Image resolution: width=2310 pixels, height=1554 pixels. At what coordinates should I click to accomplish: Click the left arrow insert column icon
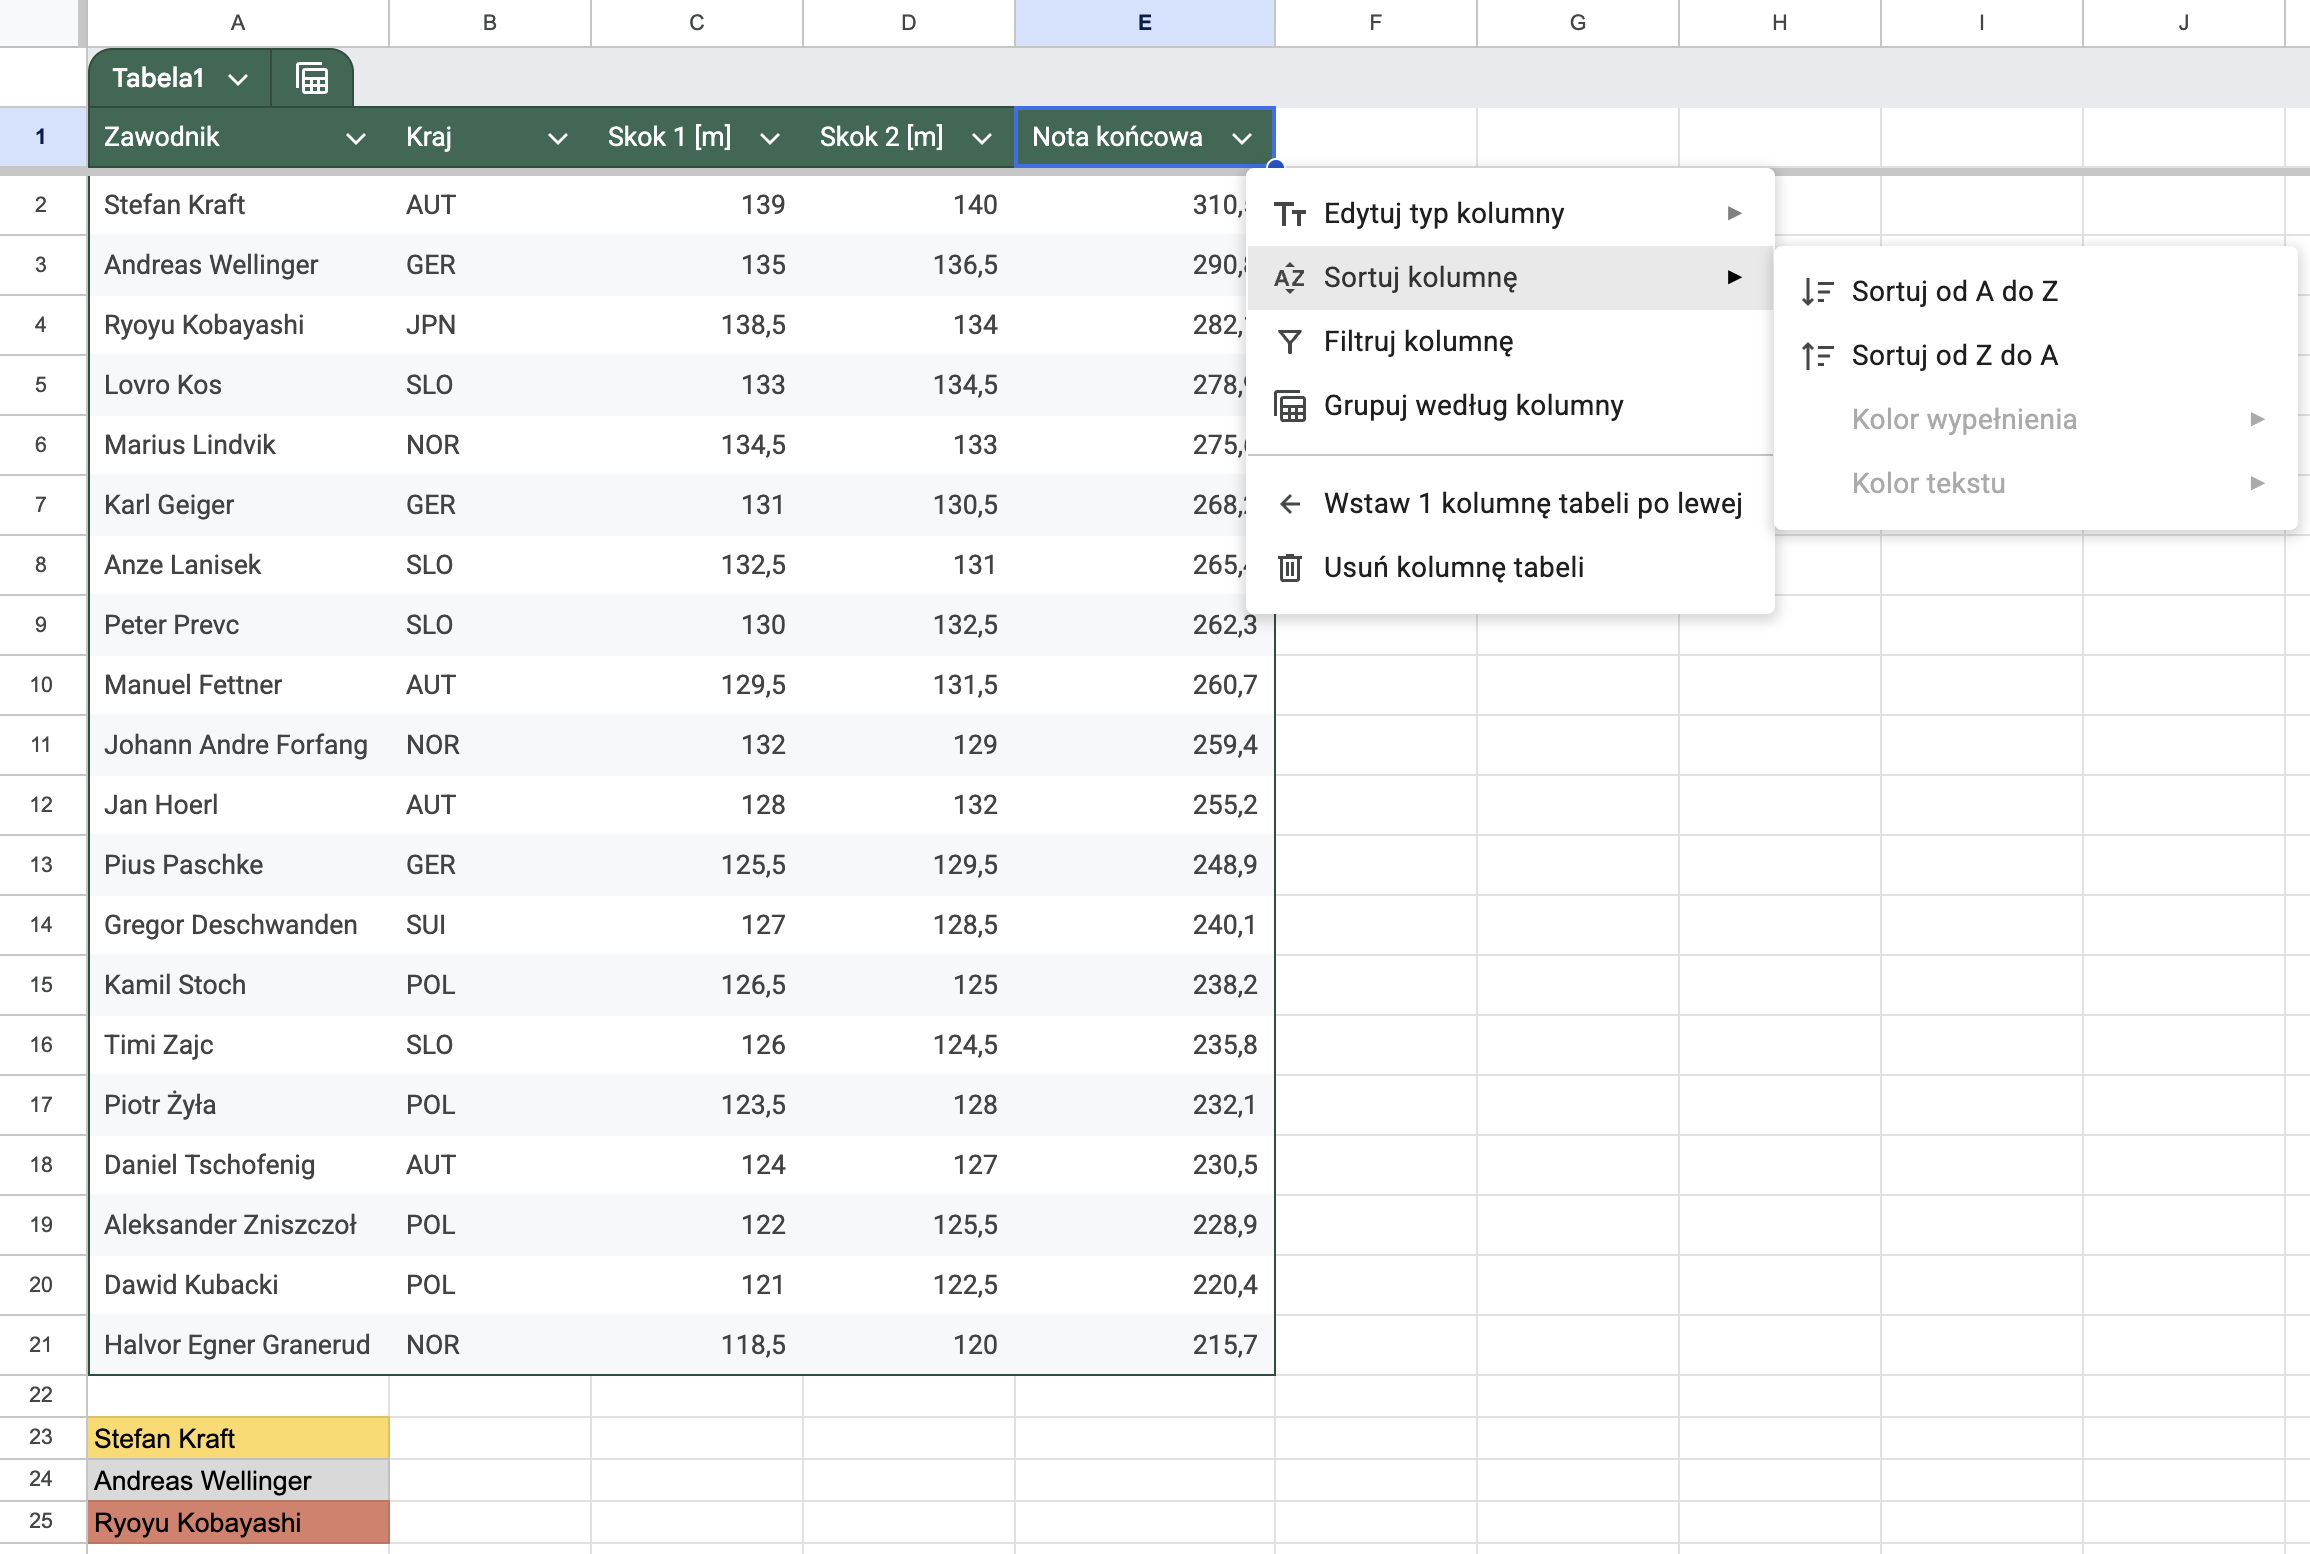pos(1290,504)
